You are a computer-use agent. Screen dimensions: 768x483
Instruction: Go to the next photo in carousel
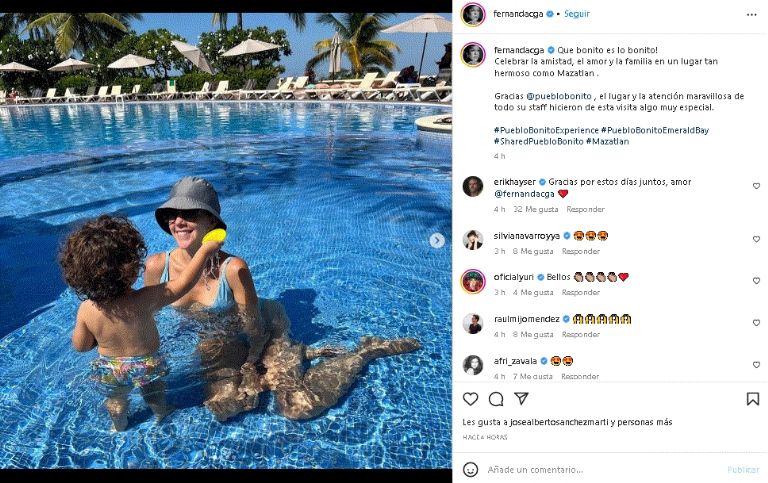[437, 240]
